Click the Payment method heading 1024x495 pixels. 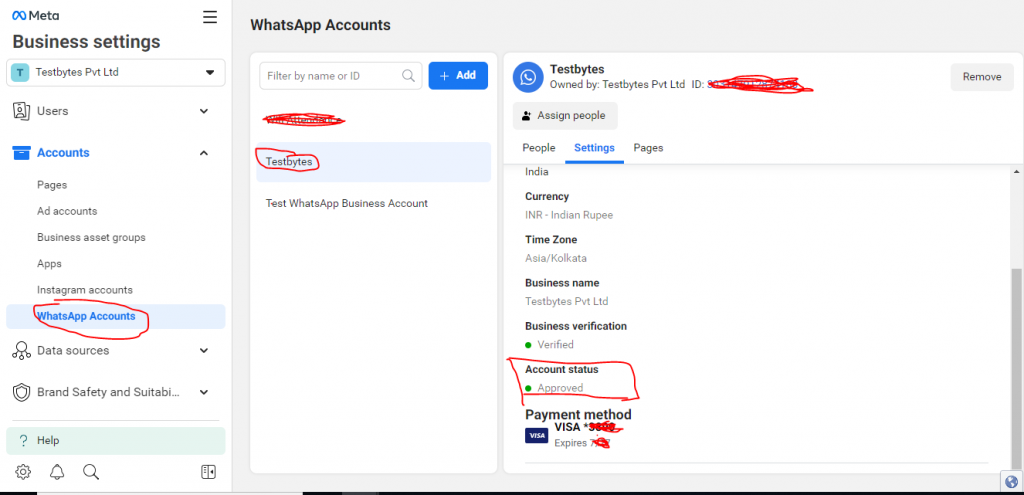pyautogui.click(x=579, y=415)
